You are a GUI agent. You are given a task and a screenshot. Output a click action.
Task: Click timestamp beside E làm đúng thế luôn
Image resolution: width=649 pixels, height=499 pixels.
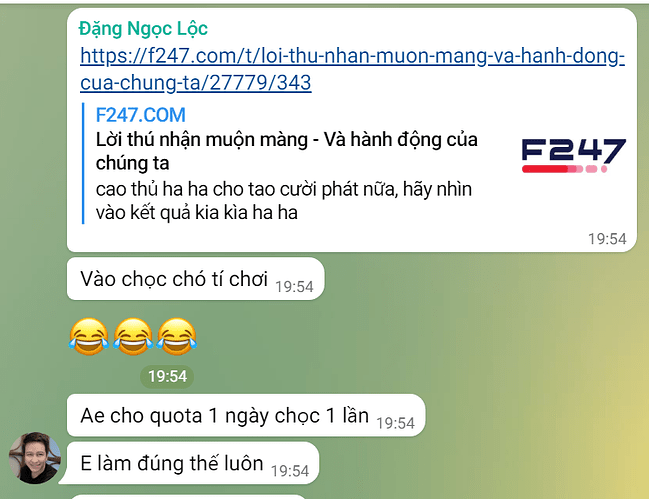pyautogui.click(x=290, y=471)
